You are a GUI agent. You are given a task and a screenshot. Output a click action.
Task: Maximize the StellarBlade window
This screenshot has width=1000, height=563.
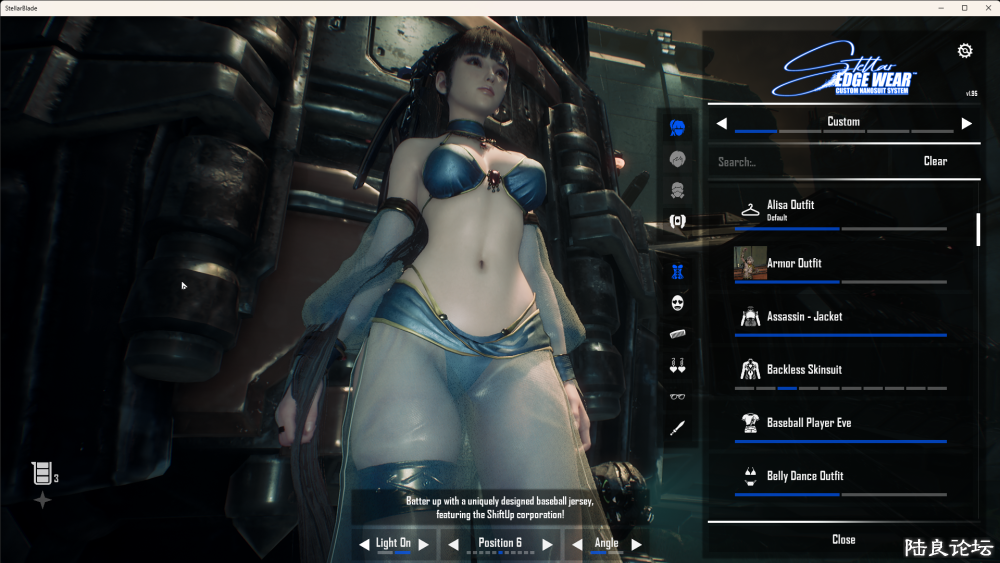click(964, 8)
